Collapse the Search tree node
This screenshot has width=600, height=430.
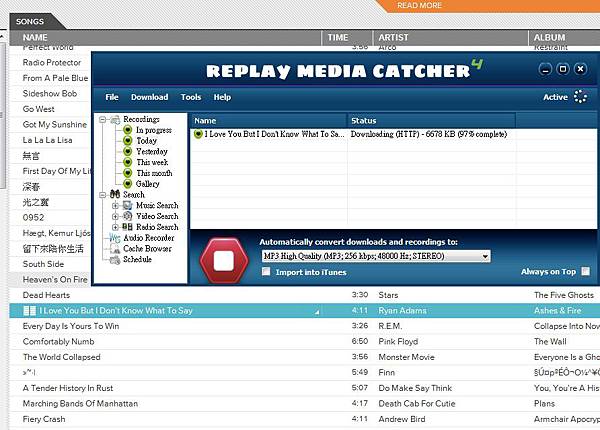pyautogui.click(x=102, y=195)
